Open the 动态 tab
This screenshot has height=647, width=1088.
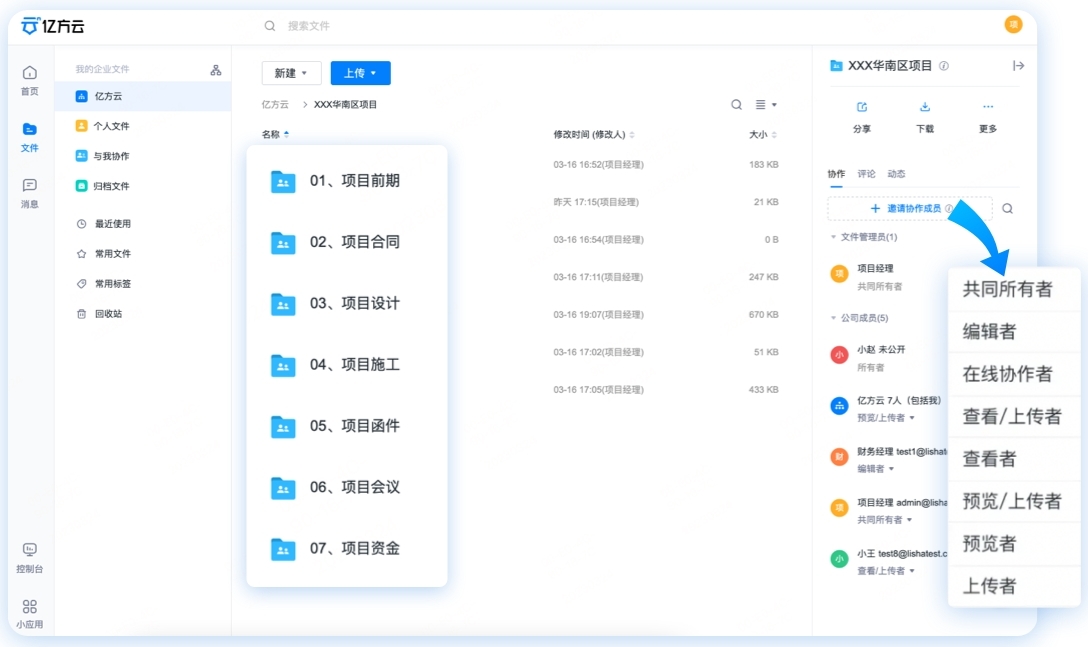pos(897,173)
